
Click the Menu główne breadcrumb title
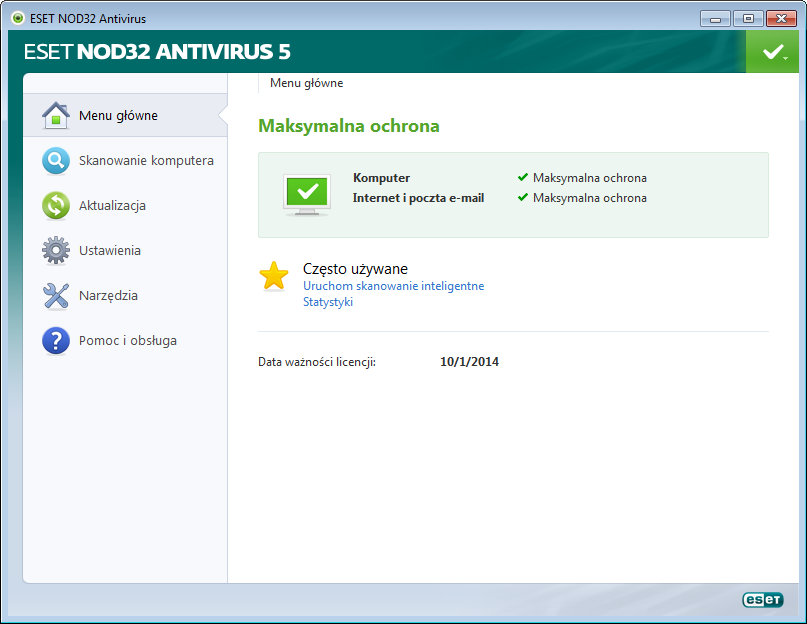tap(307, 83)
